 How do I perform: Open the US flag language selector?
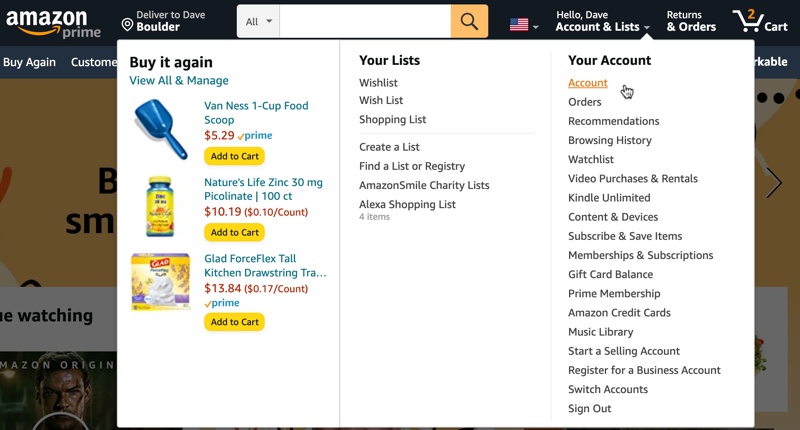point(524,25)
